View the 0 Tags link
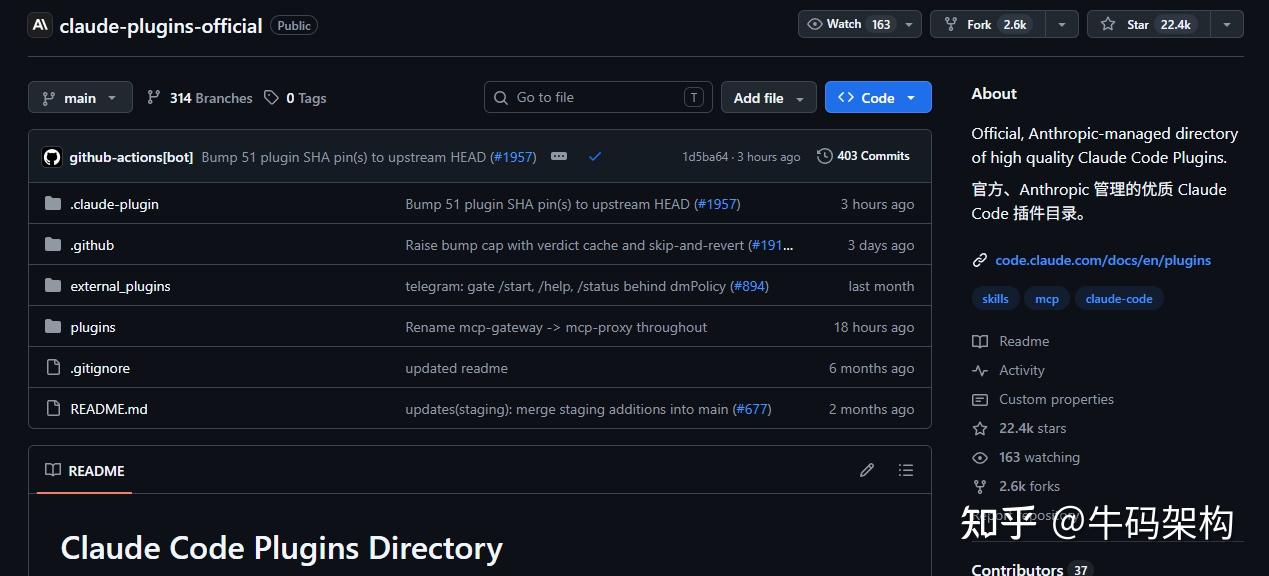1269x576 pixels. point(295,98)
